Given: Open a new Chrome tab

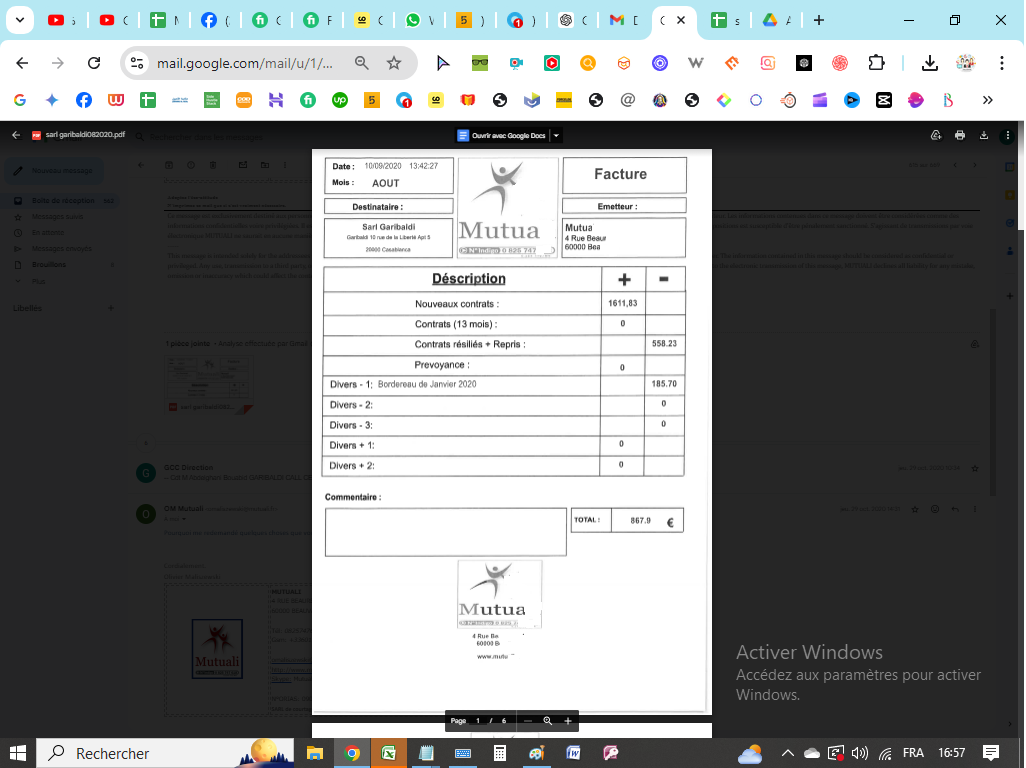Looking at the screenshot, I should pyautogui.click(x=819, y=20).
